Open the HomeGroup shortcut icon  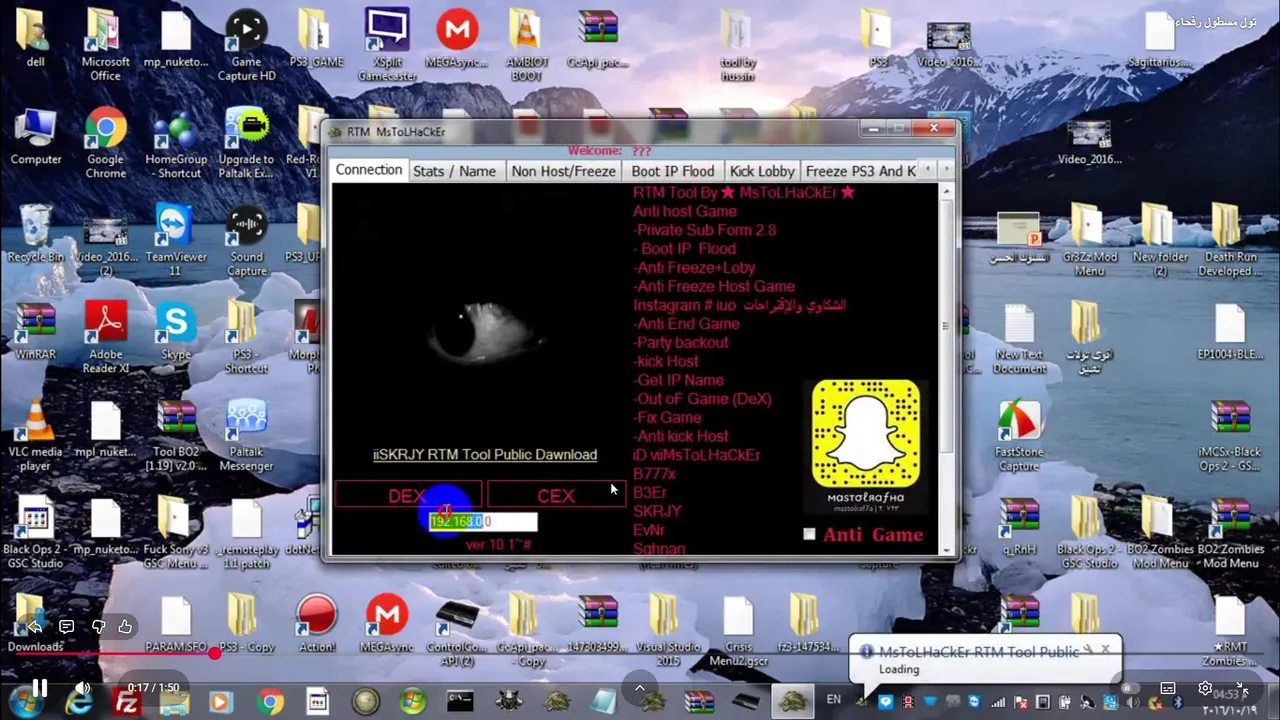(x=176, y=143)
